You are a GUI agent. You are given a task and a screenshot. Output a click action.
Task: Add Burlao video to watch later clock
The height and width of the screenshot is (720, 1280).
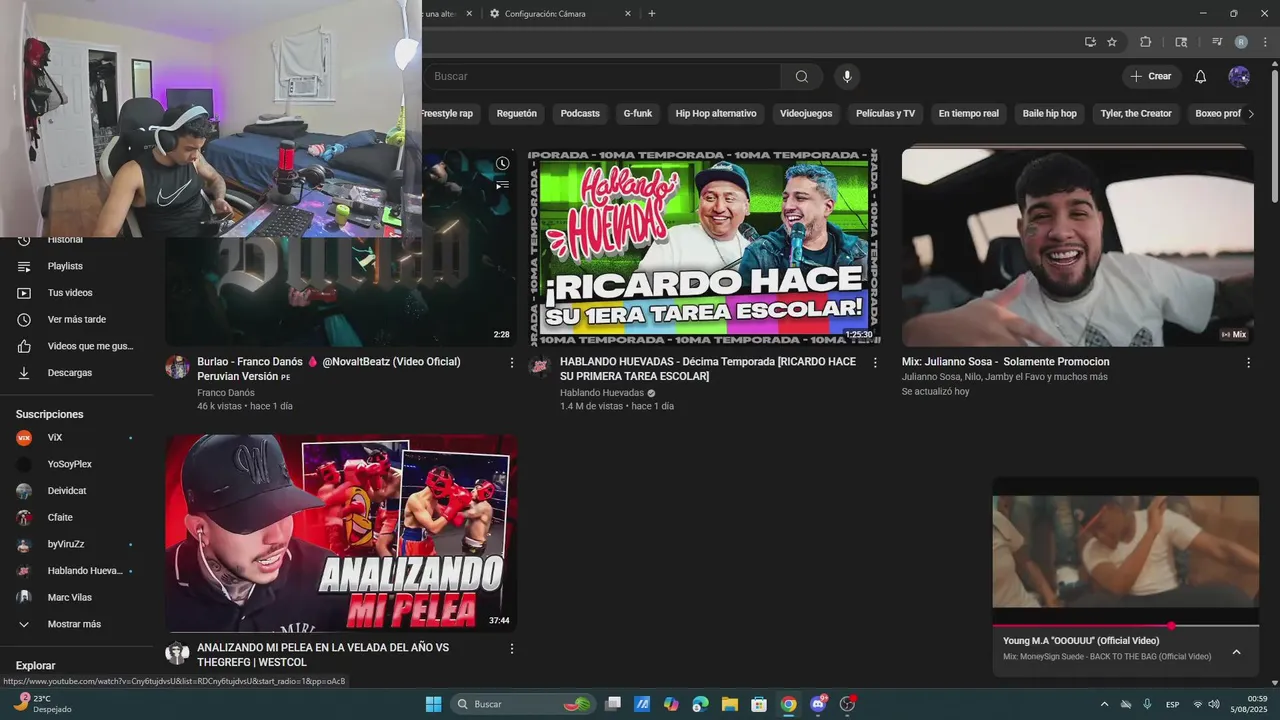pyautogui.click(x=503, y=163)
